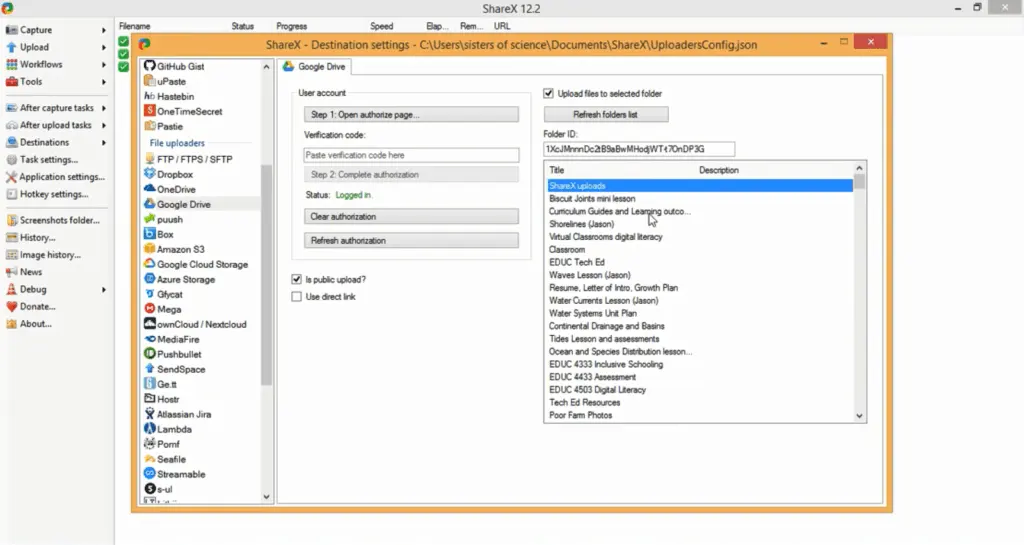Click the folder list scrollbar thumb
This screenshot has height=545, width=1024.
(859, 181)
